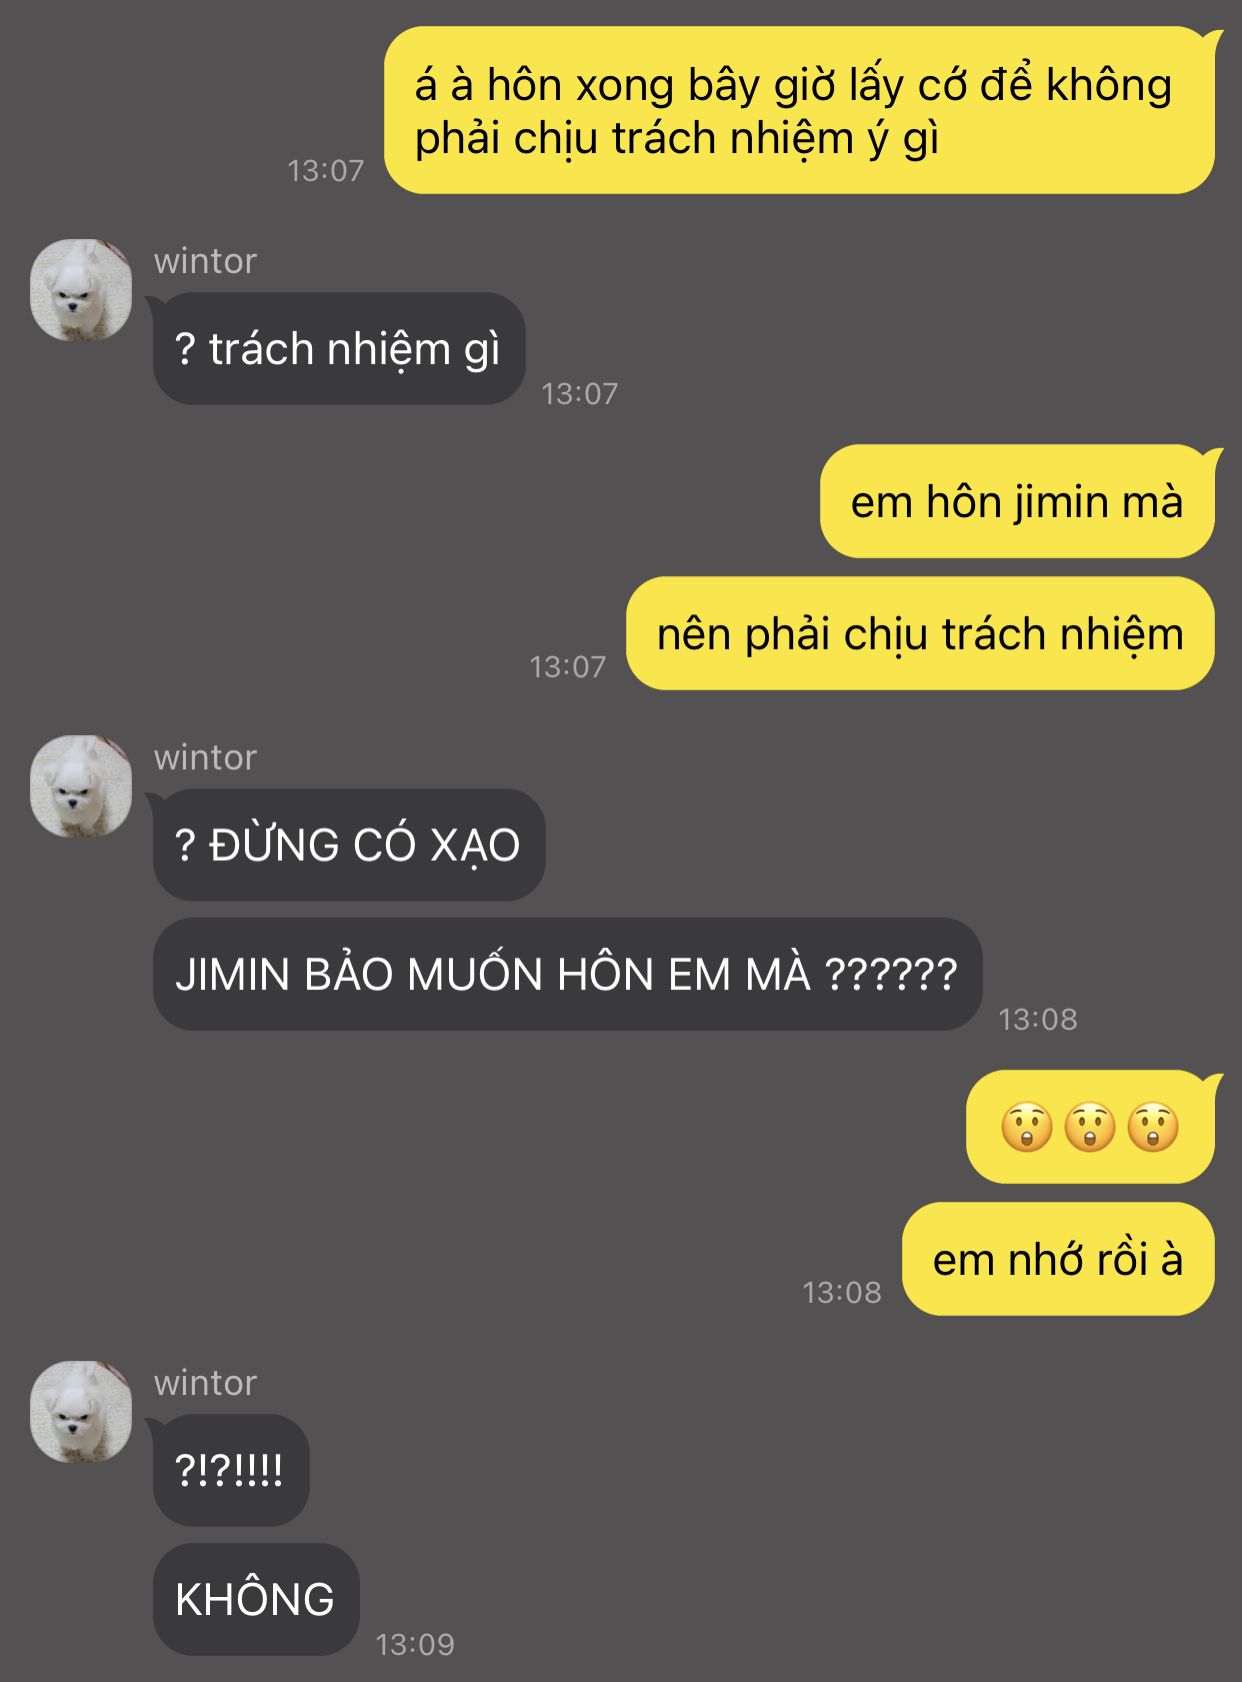Viewport: 1242px width, 1682px height.
Task: Tap the yellow bubble "em hôn jimin mà"
Action: coord(1018,501)
